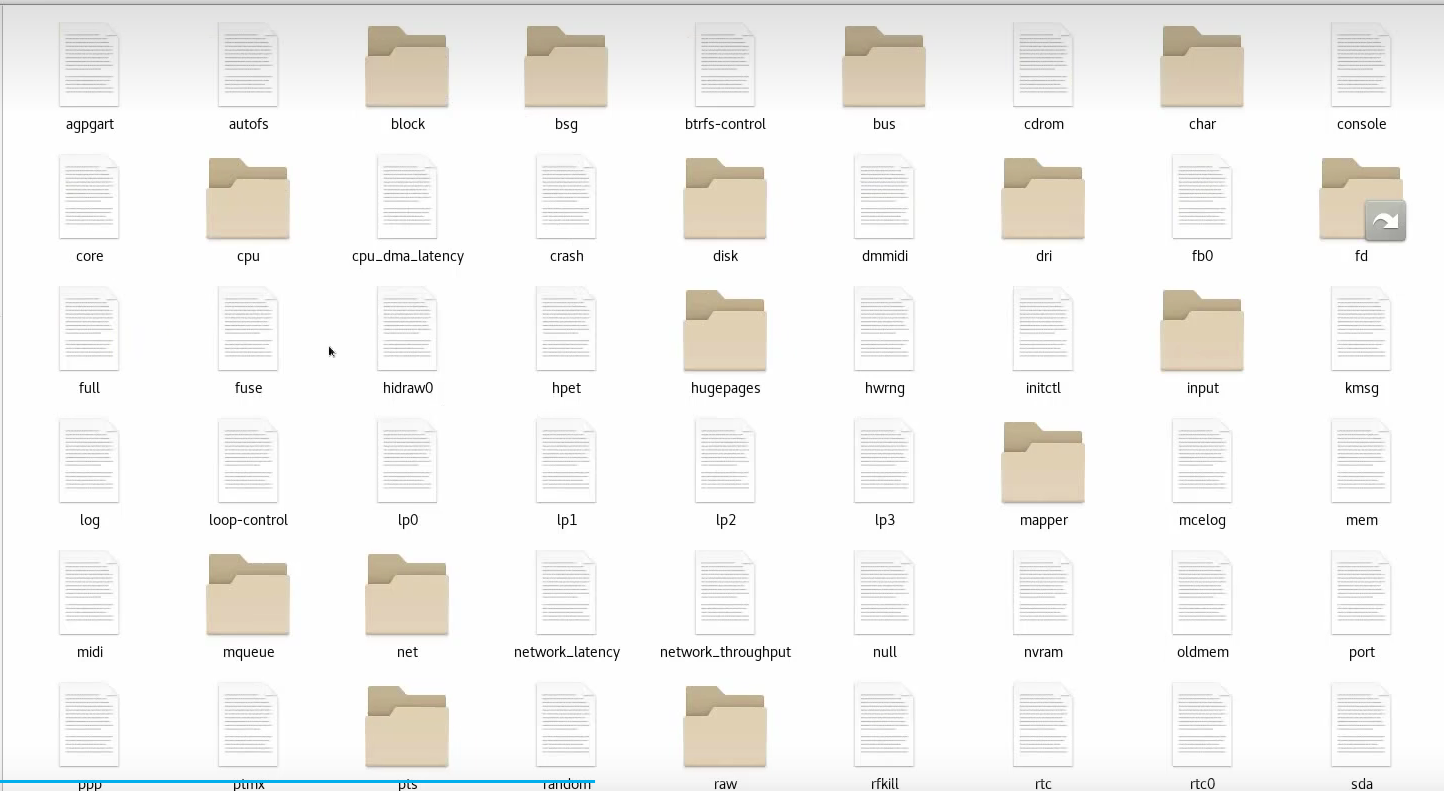Select the kmsg file icon
Image resolution: width=1444 pixels, height=791 pixels.
point(1361,329)
